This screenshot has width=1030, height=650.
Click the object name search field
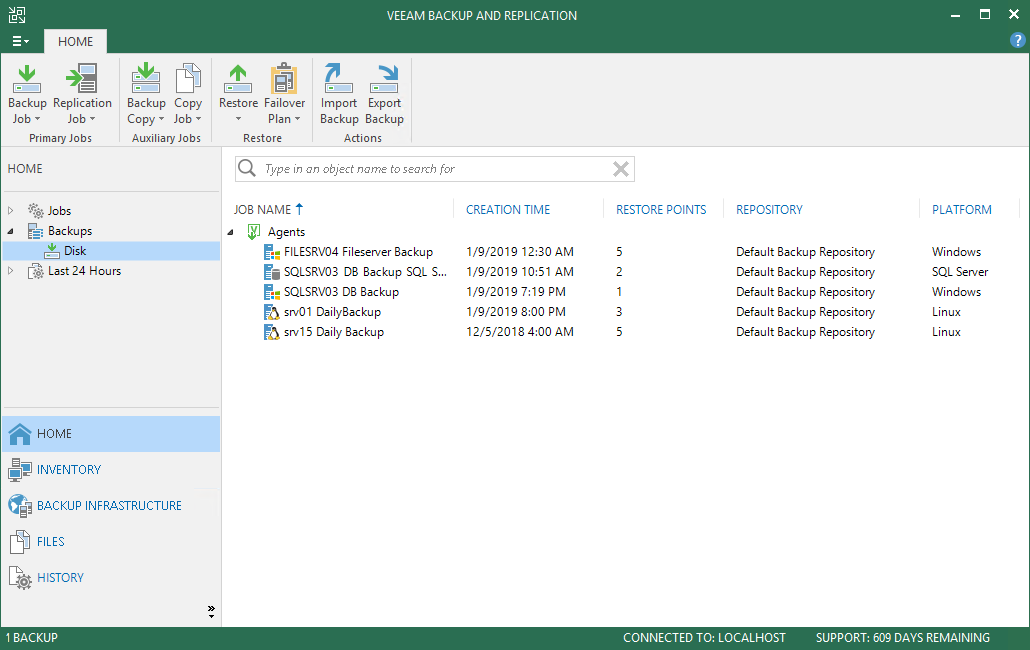click(x=435, y=169)
